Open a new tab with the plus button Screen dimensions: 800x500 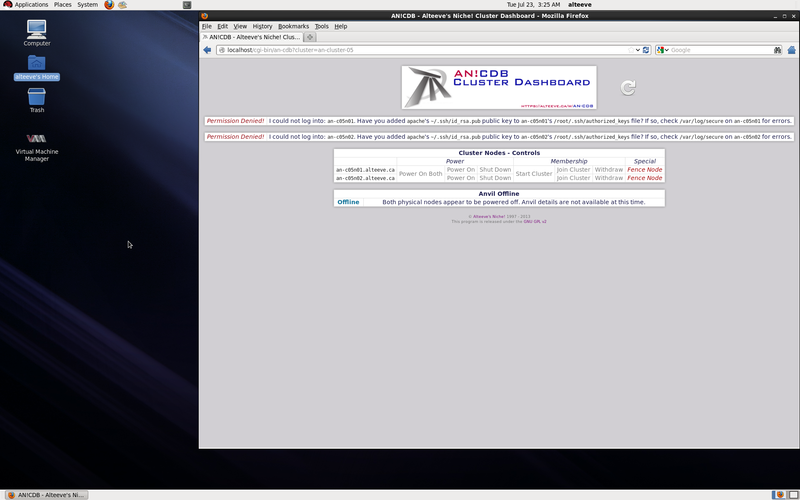310,37
